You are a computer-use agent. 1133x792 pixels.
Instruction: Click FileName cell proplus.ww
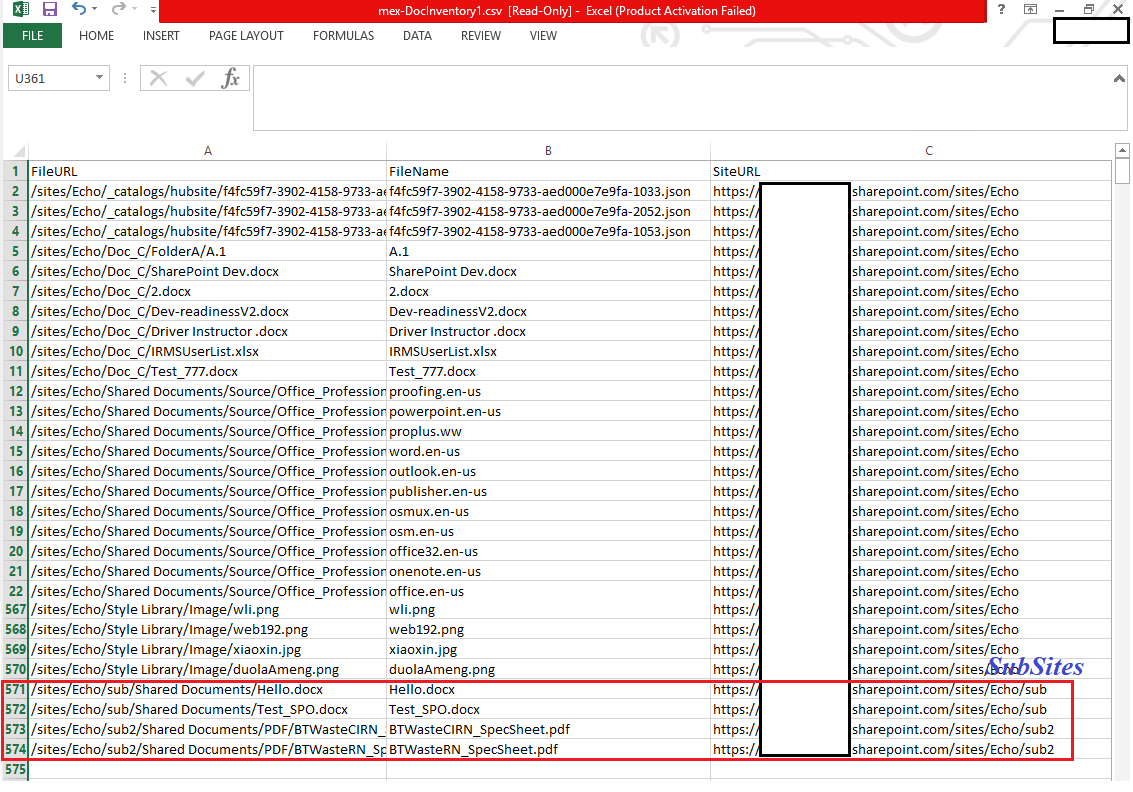coord(548,431)
